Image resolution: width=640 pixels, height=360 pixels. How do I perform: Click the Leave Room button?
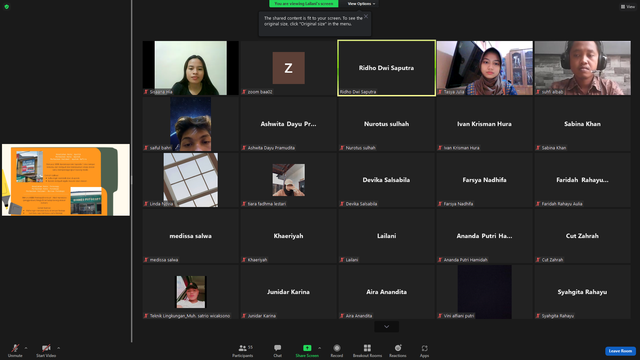coord(620,351)
